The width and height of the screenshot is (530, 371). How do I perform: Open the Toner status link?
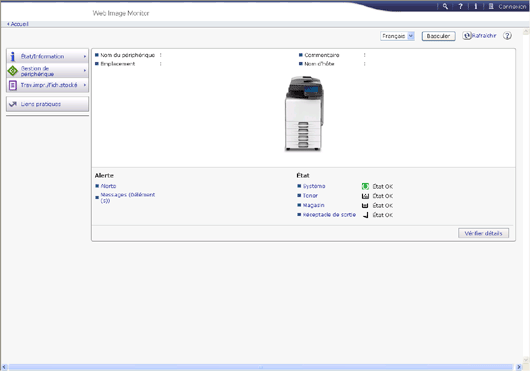tap(310, 196)
